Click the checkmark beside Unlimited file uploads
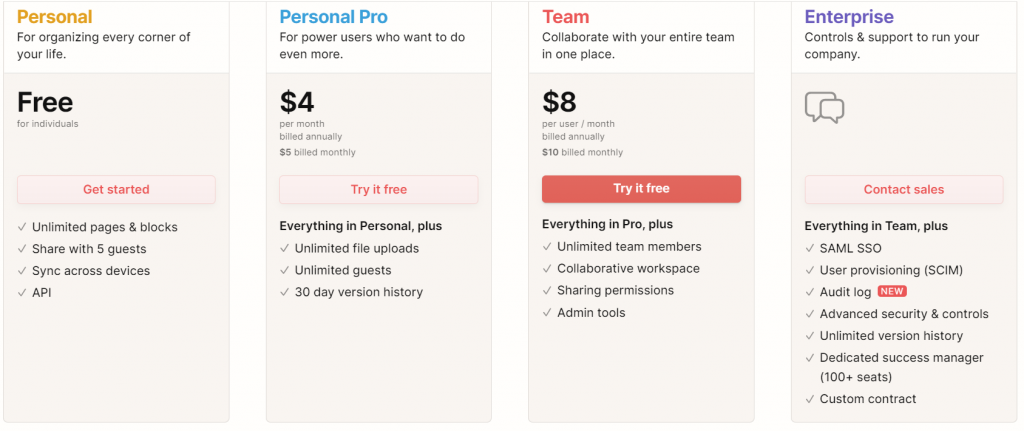The width and height of the screenshot is (1024, 431). [284, 248]
